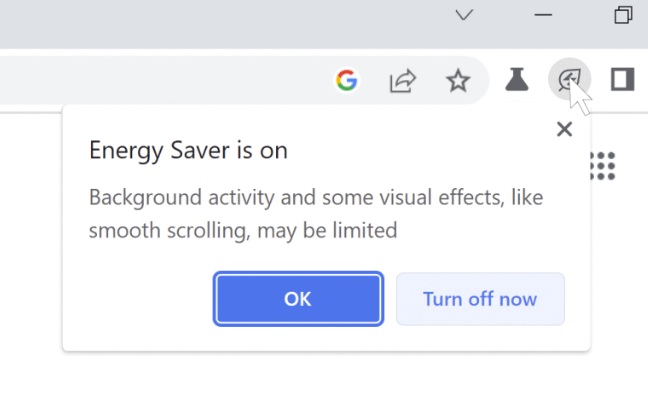
Task: Click the Energy Saver leaf icon
Action: coord(569,79)
